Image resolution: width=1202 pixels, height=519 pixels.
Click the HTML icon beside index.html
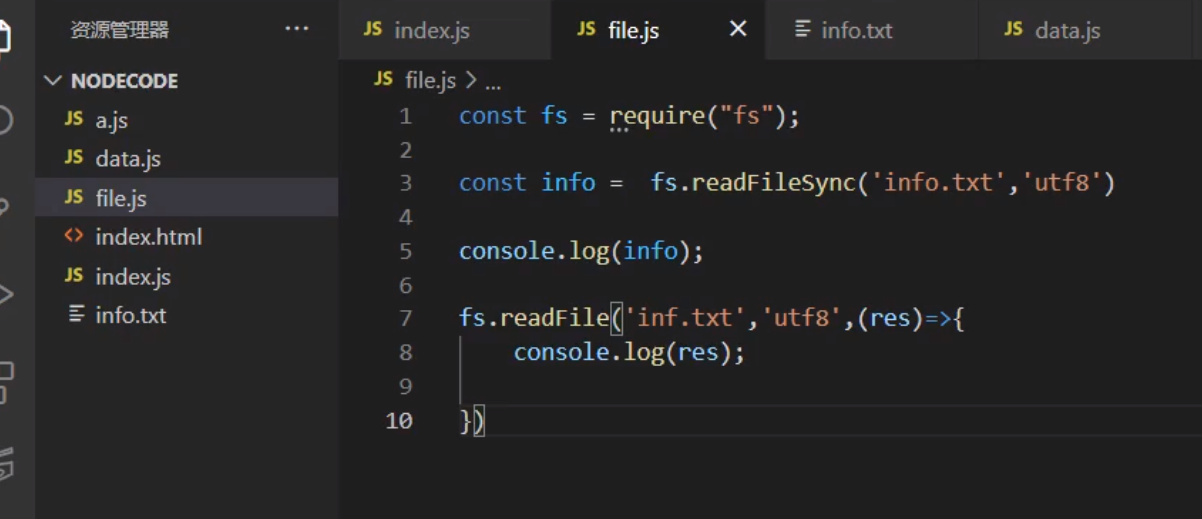(74, 237)
